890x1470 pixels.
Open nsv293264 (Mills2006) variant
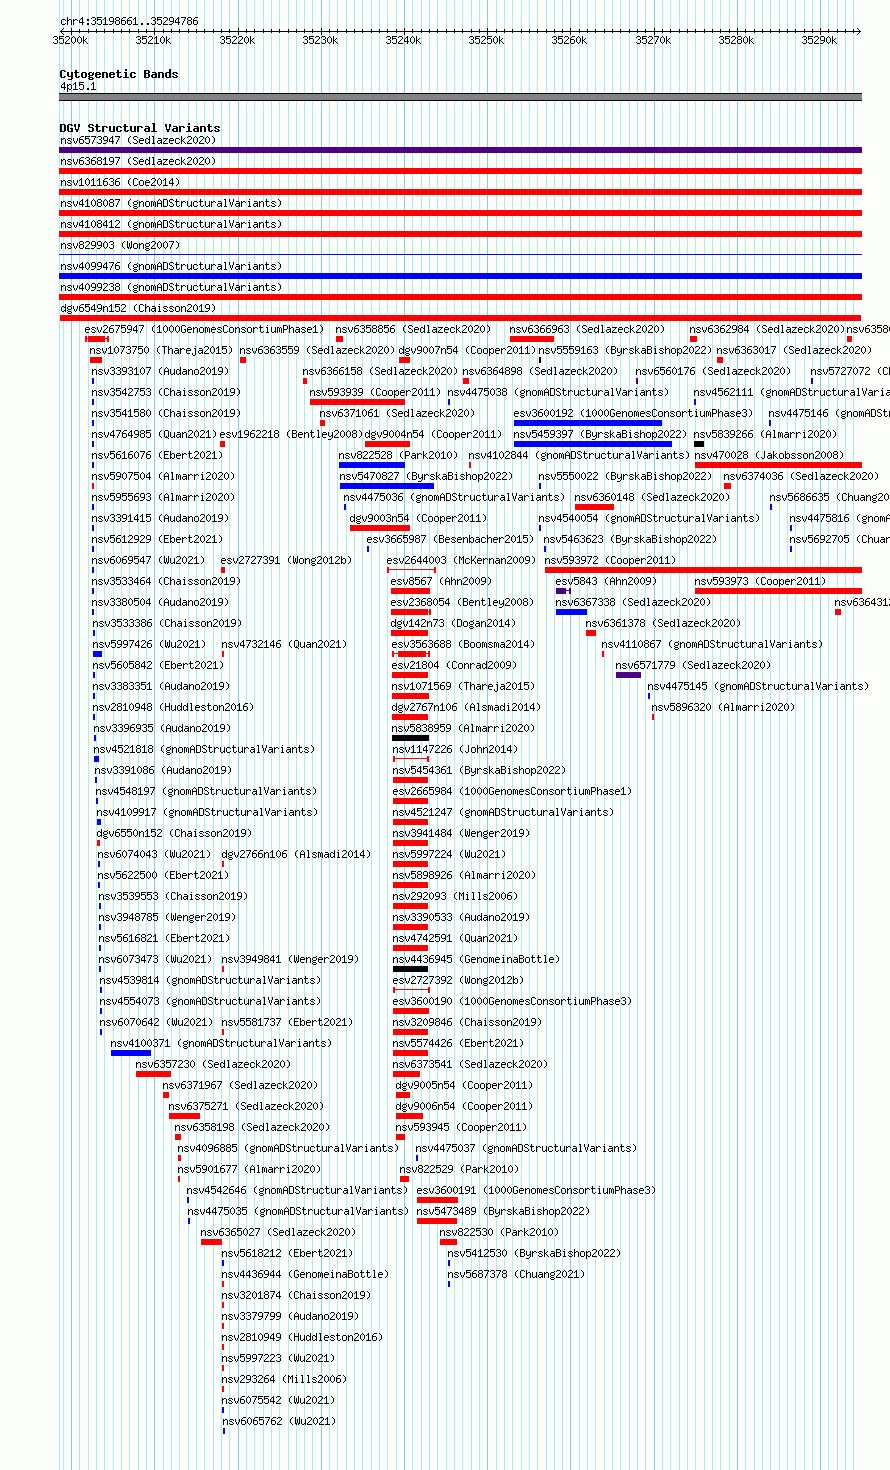point(284,1379)
